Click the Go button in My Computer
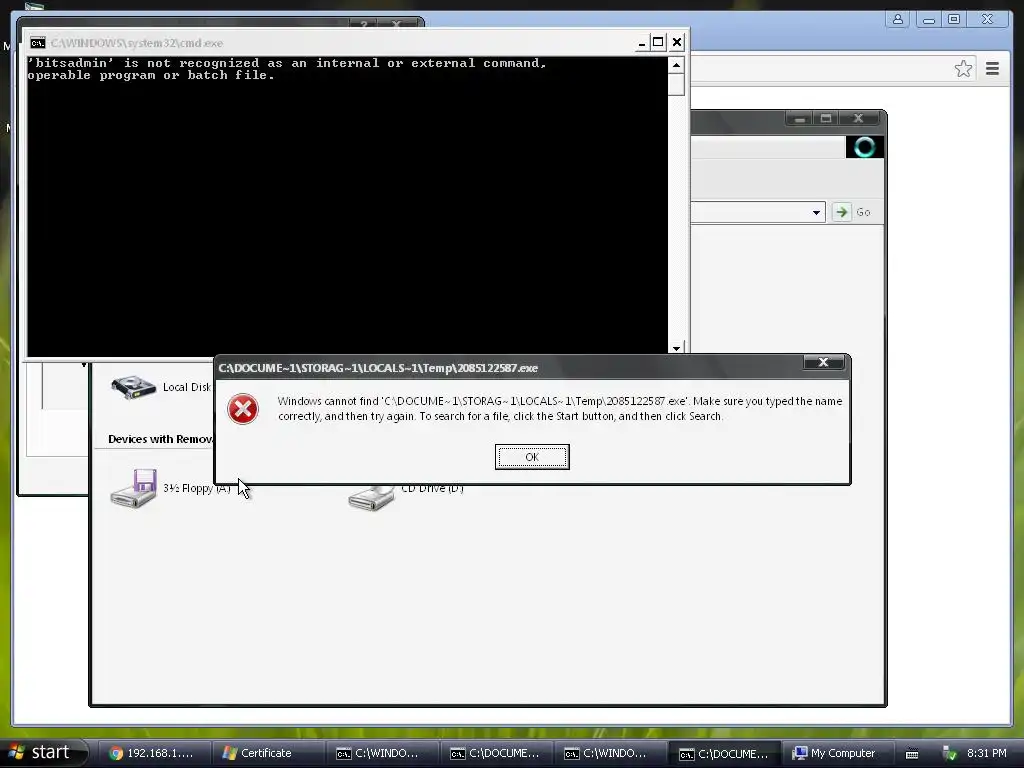 852,212
